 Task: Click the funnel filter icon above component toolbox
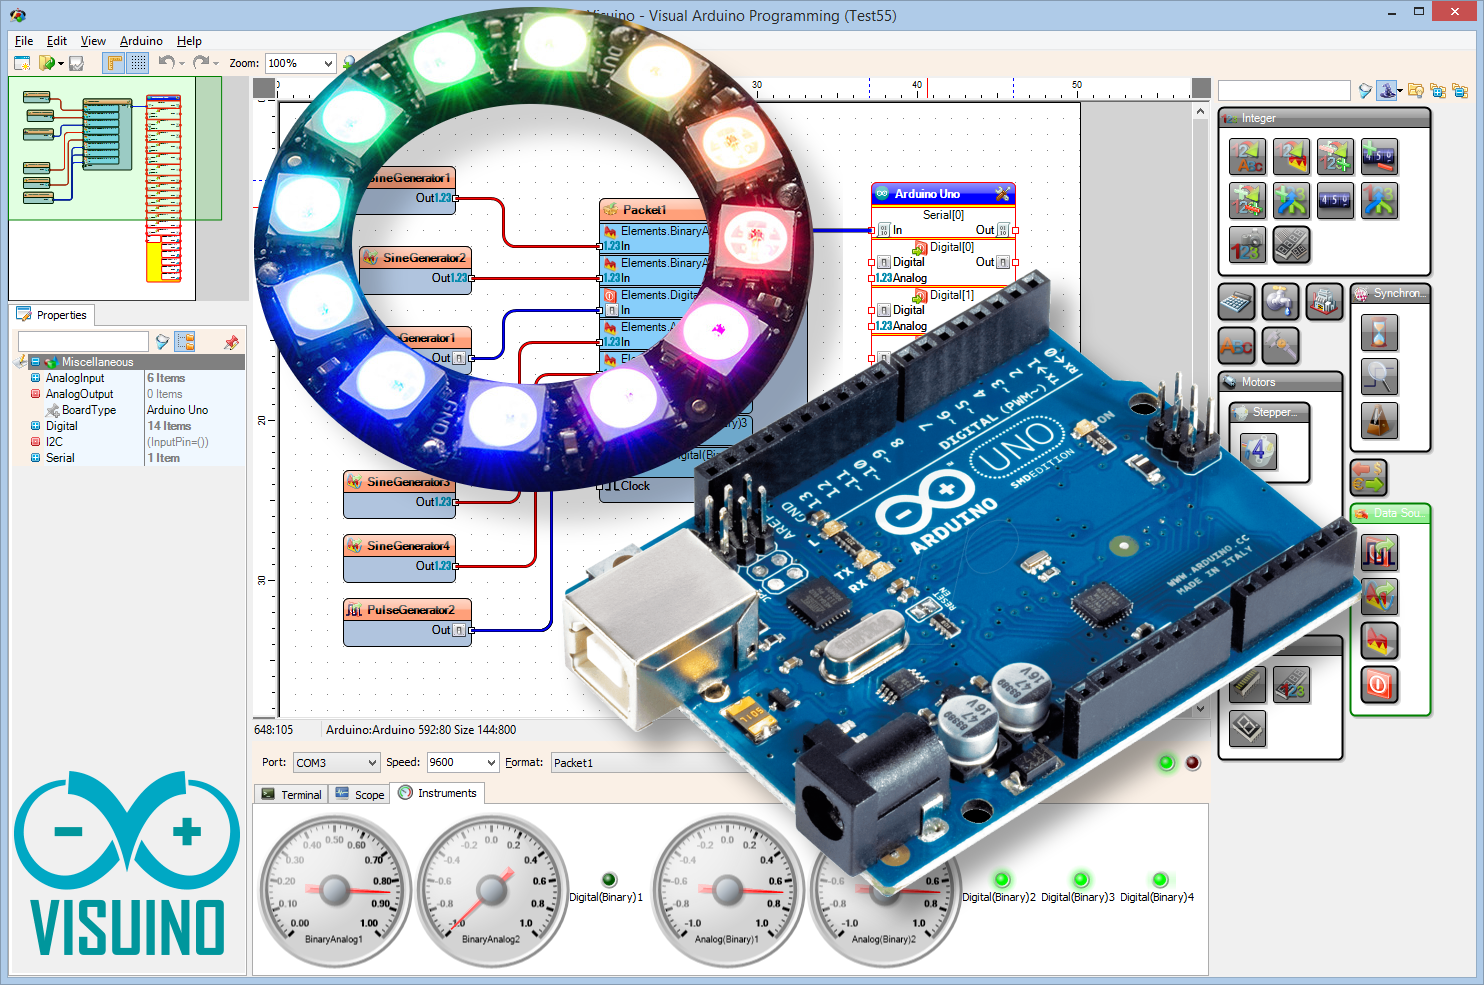pyautogui.click(x=1364, y=91)
